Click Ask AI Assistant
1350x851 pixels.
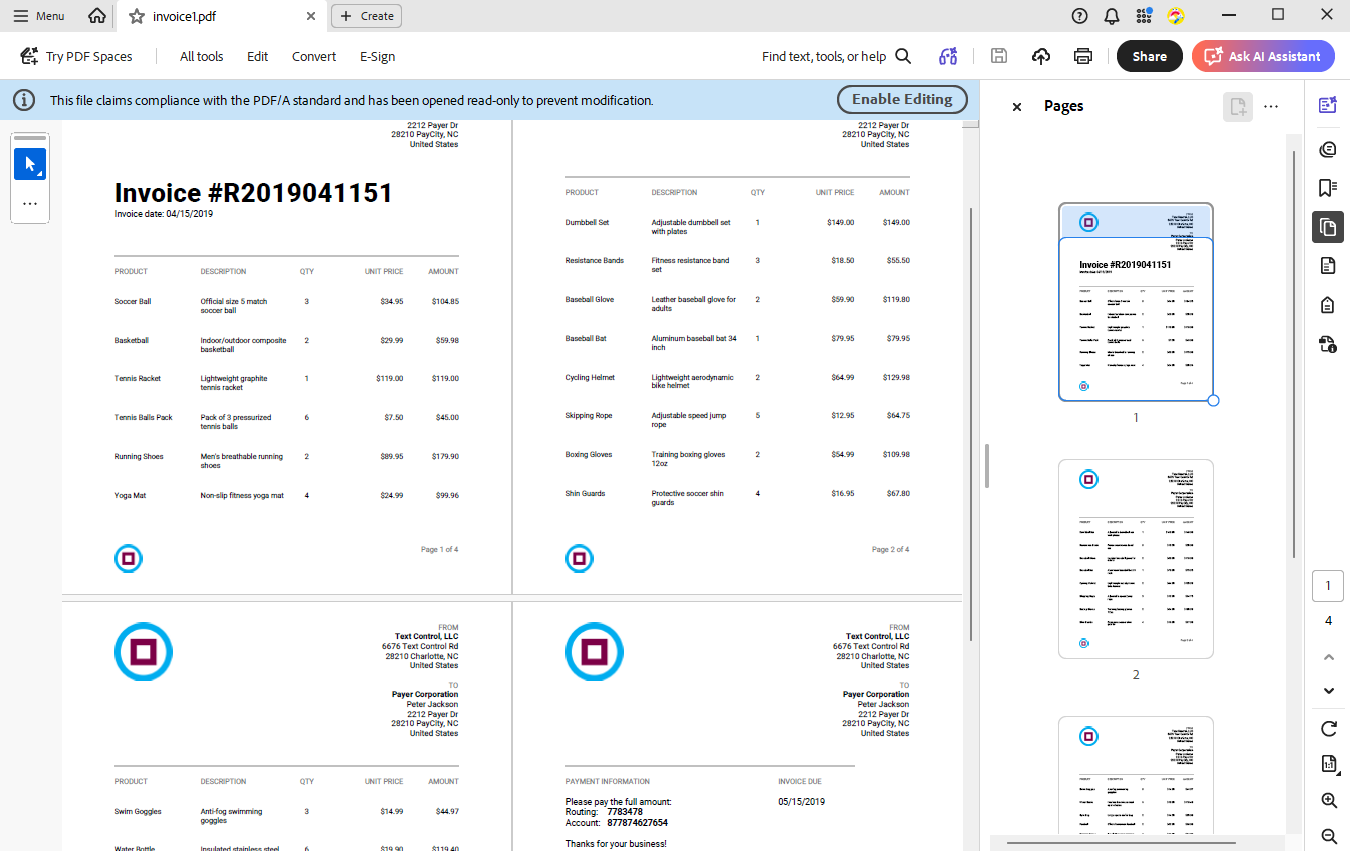point(1263,56)
